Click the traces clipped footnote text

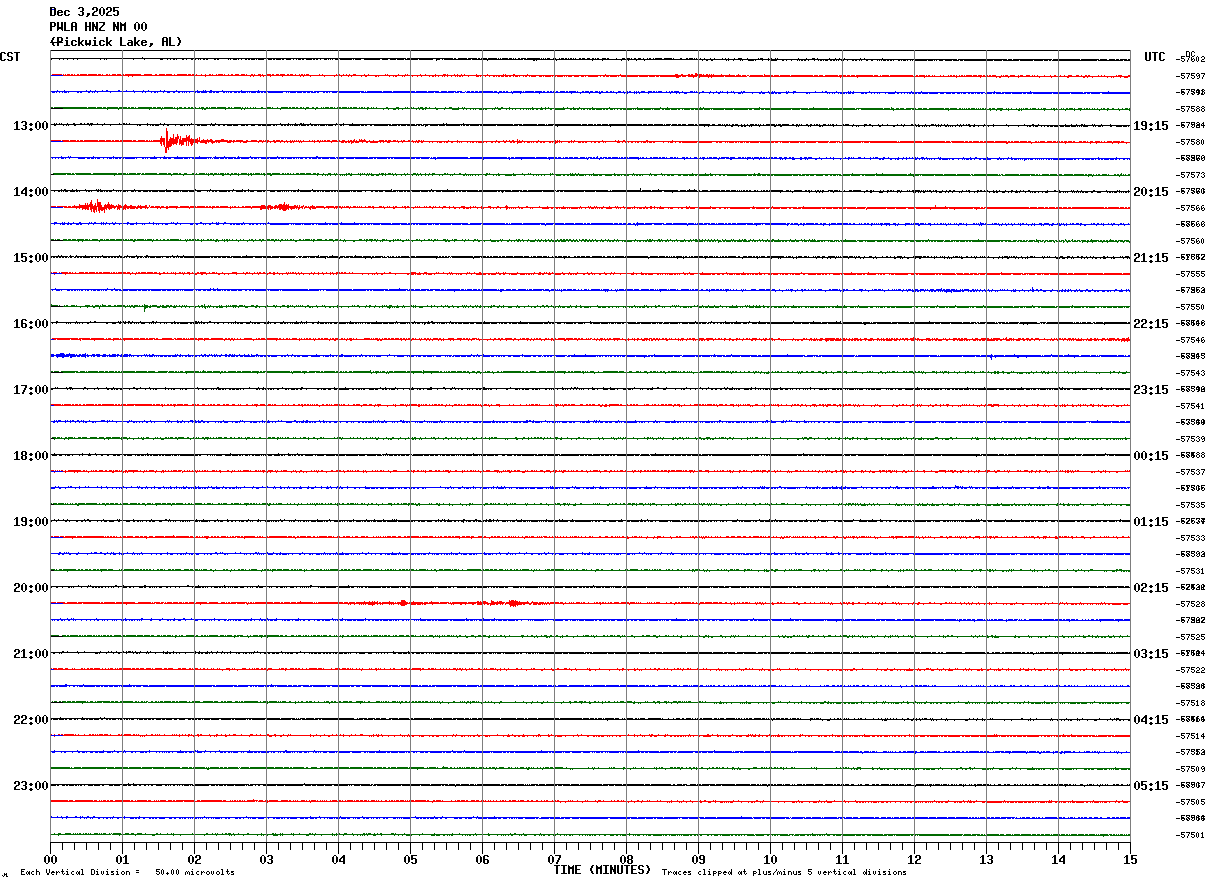[x=784, y=872]
